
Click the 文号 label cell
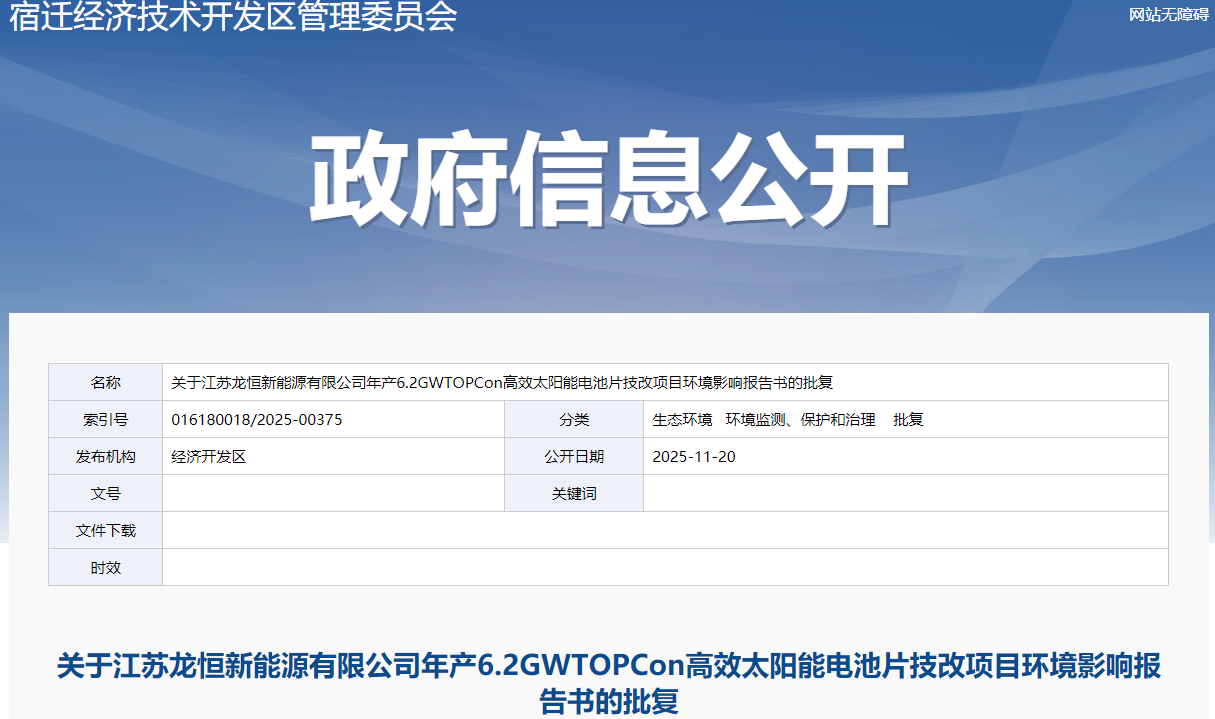point(105,494)
